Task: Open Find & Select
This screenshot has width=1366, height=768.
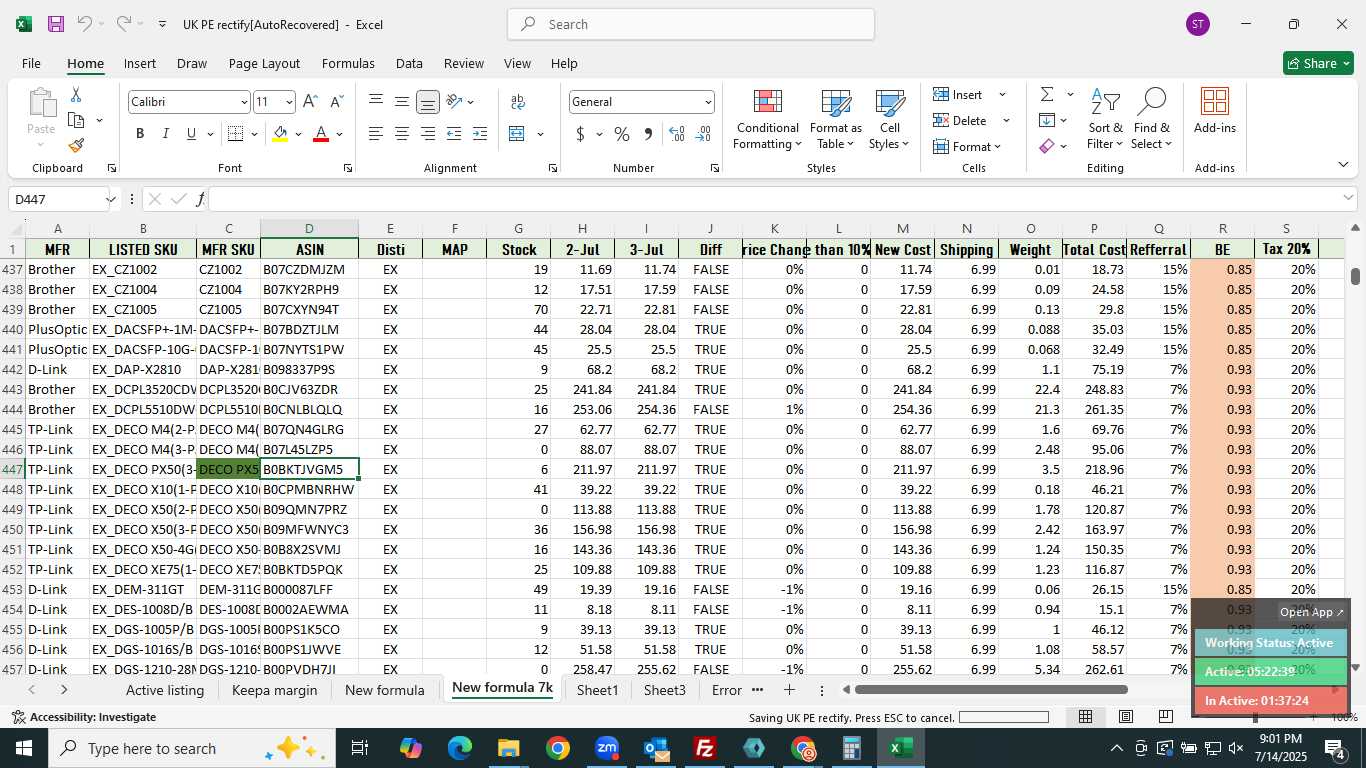Action: [x=1152, y=120]
